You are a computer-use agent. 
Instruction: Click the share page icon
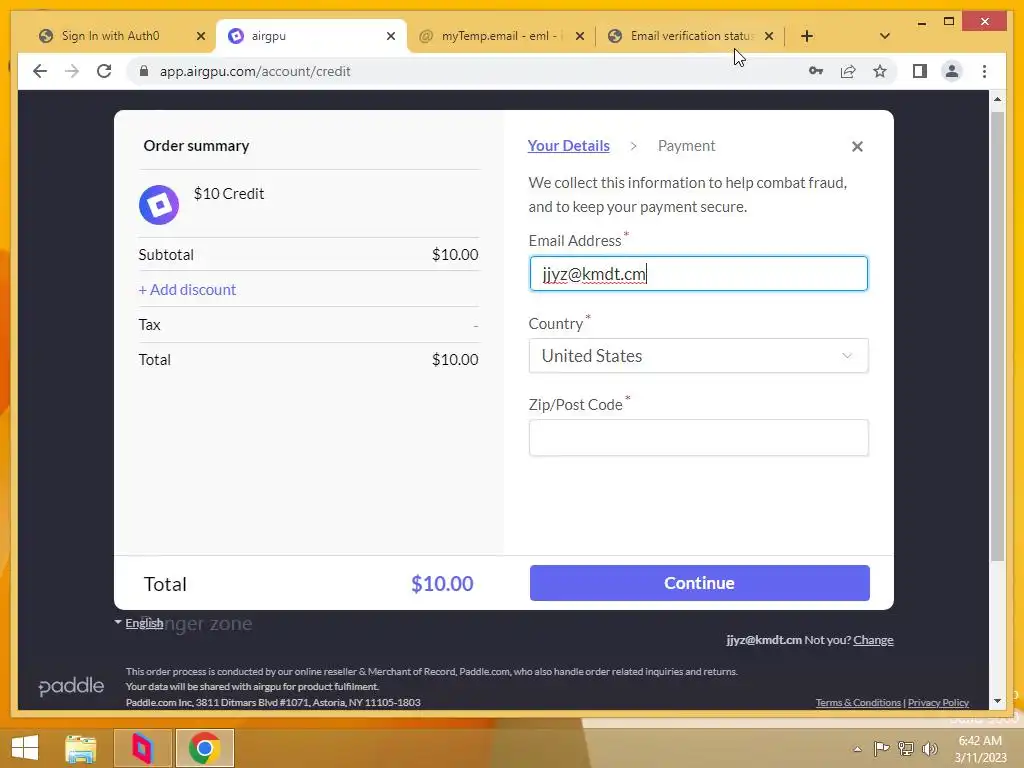[848, 71]
